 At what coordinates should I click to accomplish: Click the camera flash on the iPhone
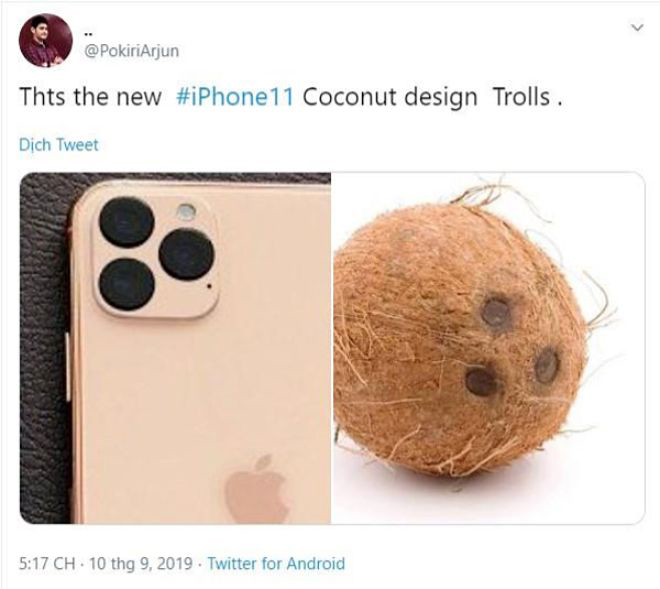point(186,212)
